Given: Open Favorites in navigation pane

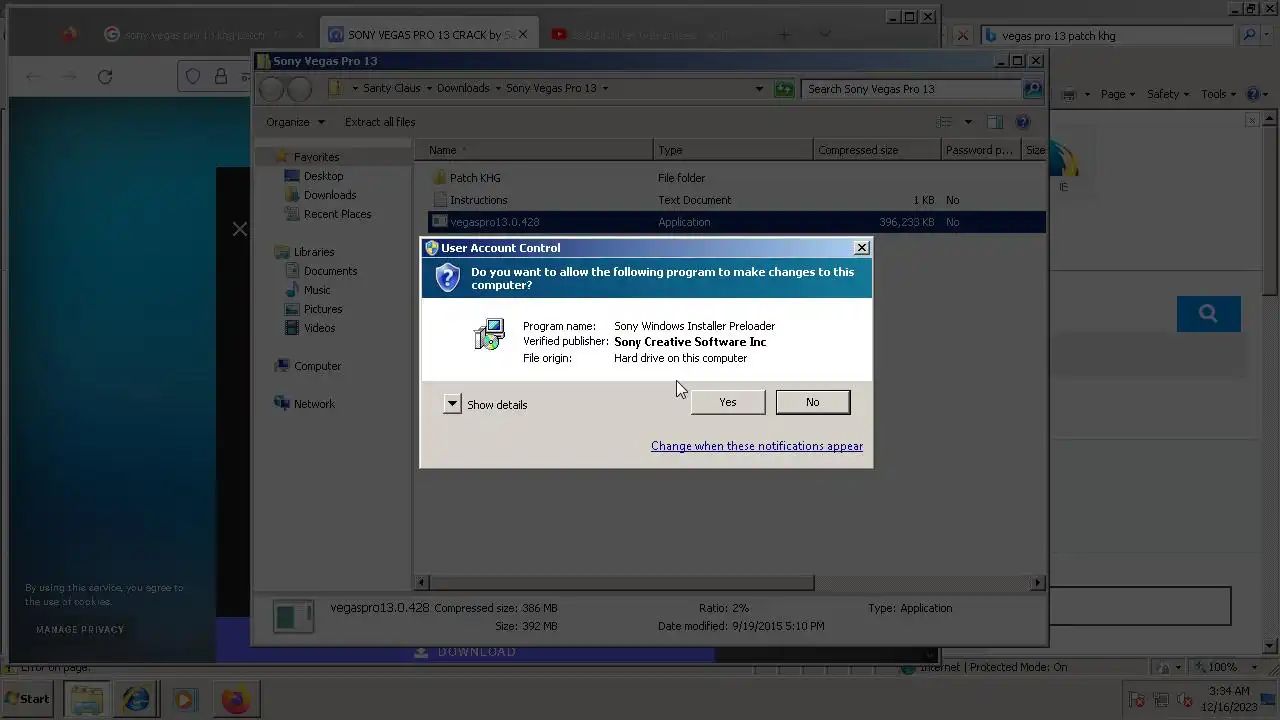Looking at the screenshot, I should pyautogui.click(x=316, y=157).
